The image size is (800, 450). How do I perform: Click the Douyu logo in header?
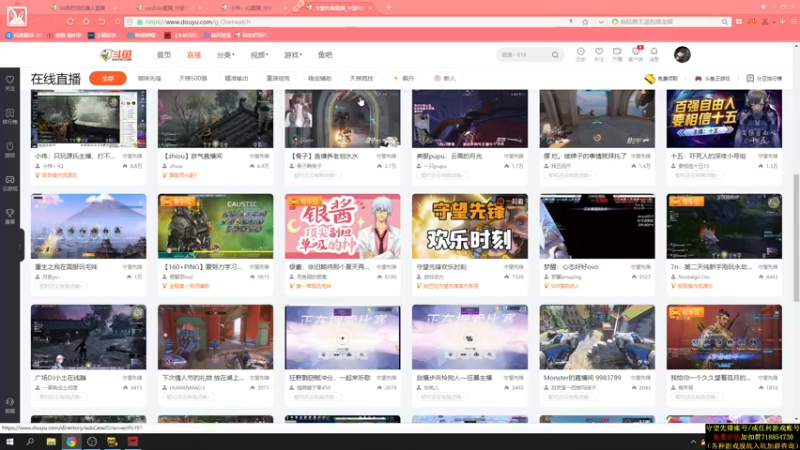click(x=116, y=55)
